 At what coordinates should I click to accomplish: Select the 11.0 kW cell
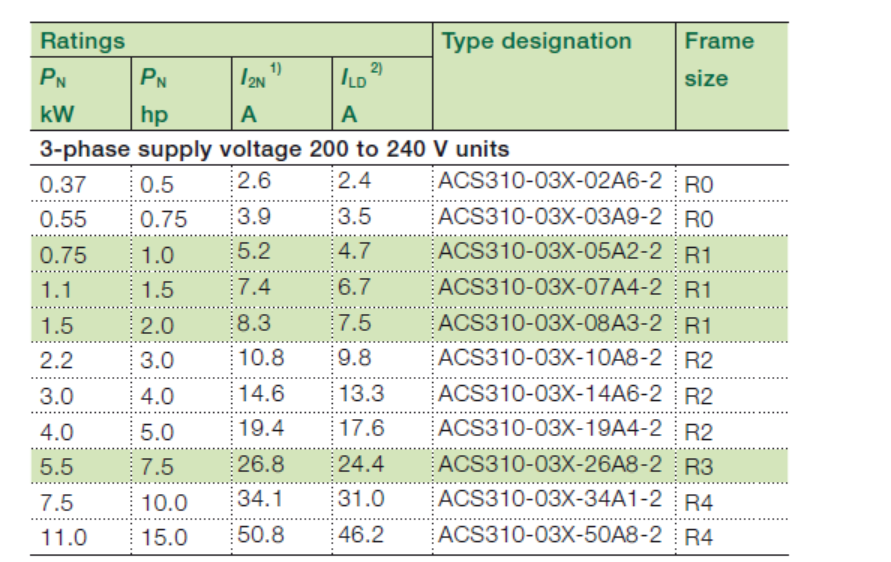[64, 538]
